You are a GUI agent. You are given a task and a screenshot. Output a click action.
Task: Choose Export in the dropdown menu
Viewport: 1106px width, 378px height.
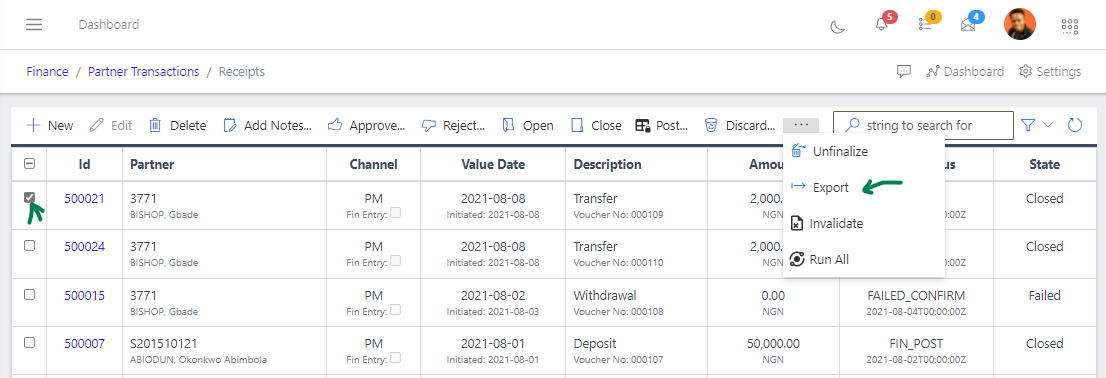(863, 187)
